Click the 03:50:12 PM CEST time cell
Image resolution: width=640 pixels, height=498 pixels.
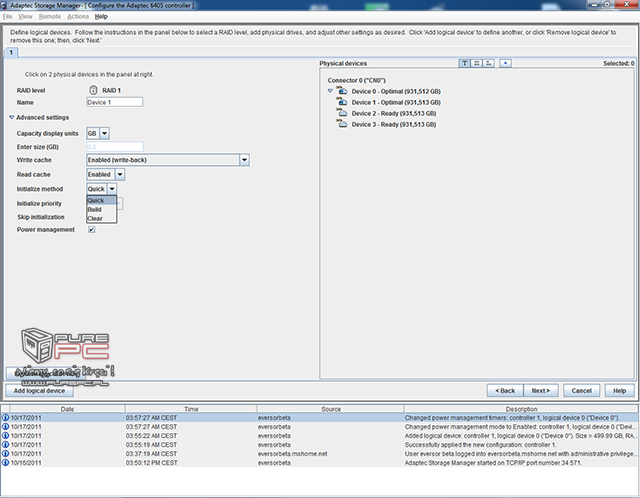[151, 462]
